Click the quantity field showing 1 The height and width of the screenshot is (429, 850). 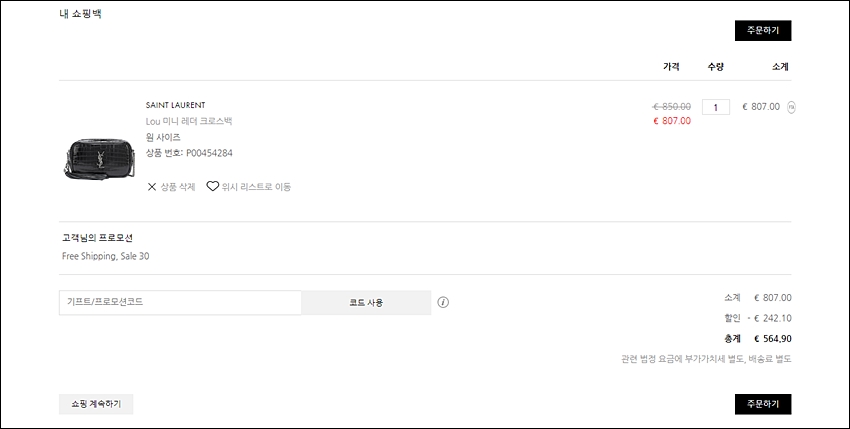(716, 107)
